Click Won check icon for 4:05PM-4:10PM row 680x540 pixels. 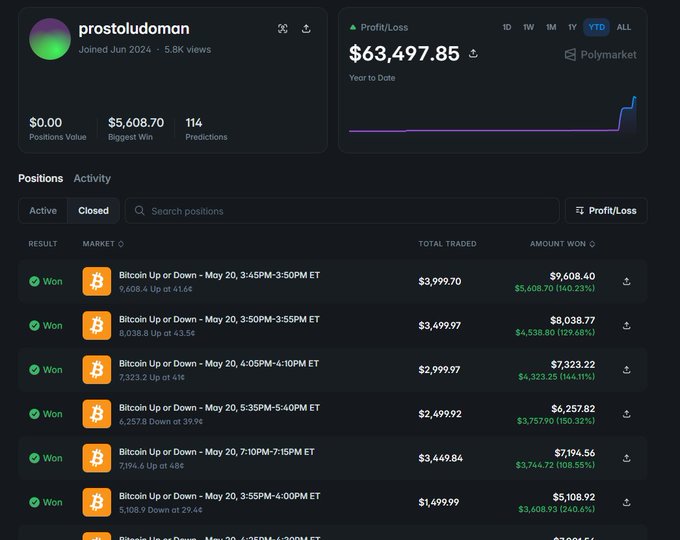(x=34, y=370)
